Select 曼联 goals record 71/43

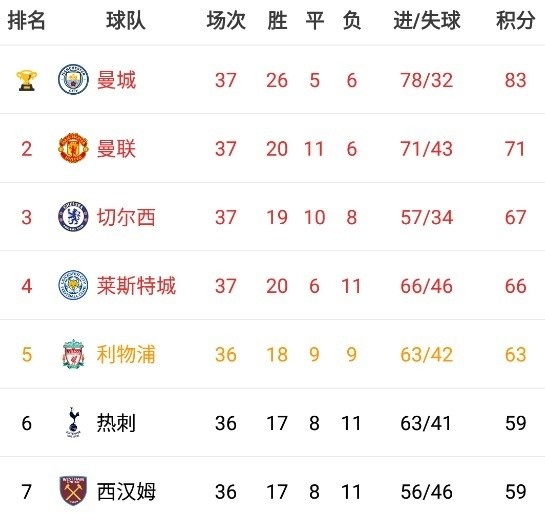click(x=426, y=149)
